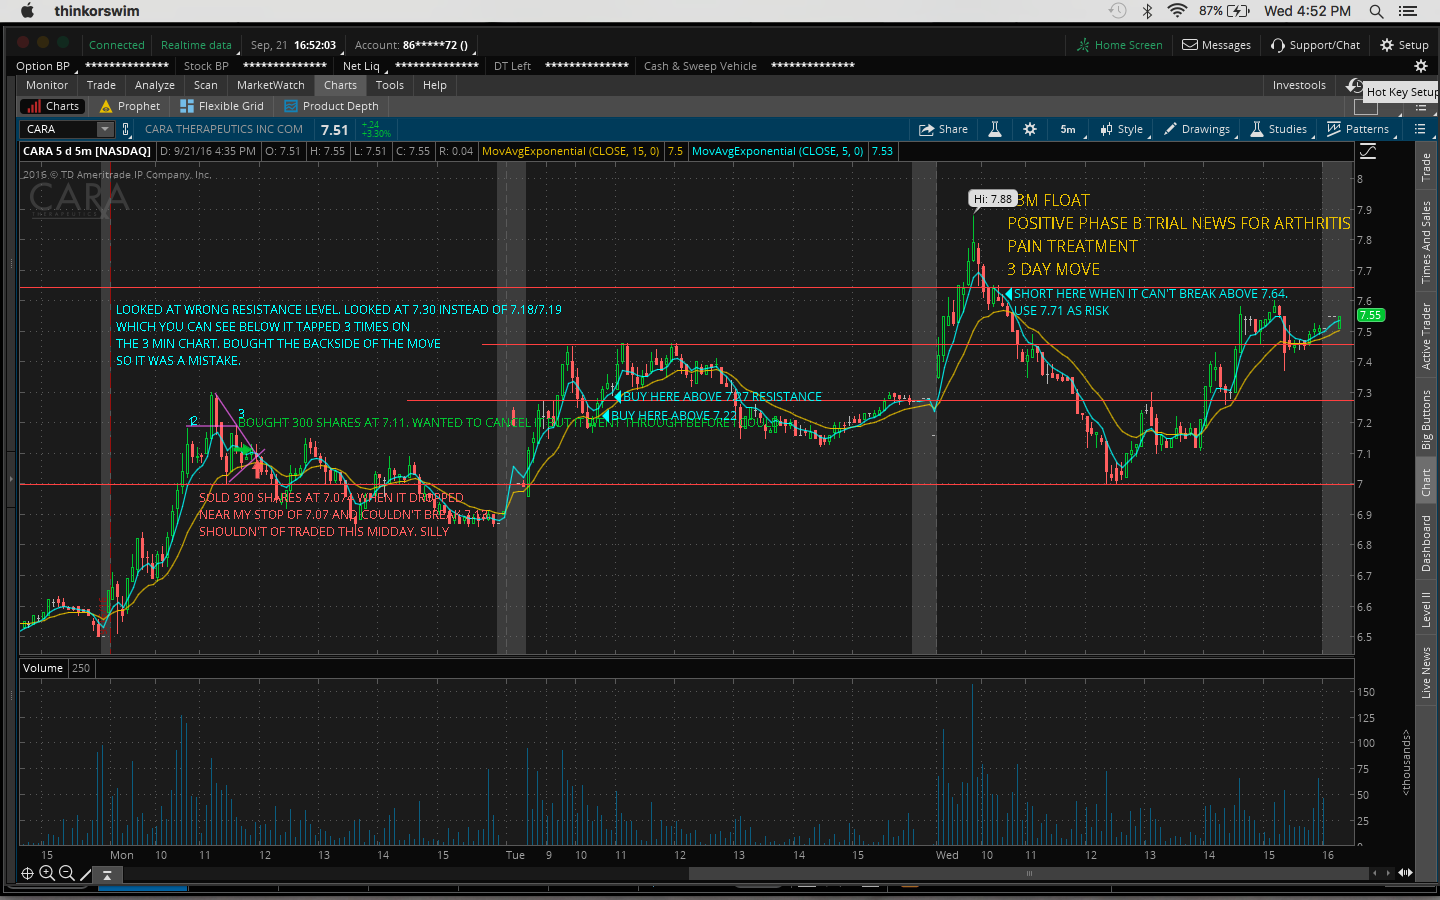Click the account info gear icon

coord(1420,66)
